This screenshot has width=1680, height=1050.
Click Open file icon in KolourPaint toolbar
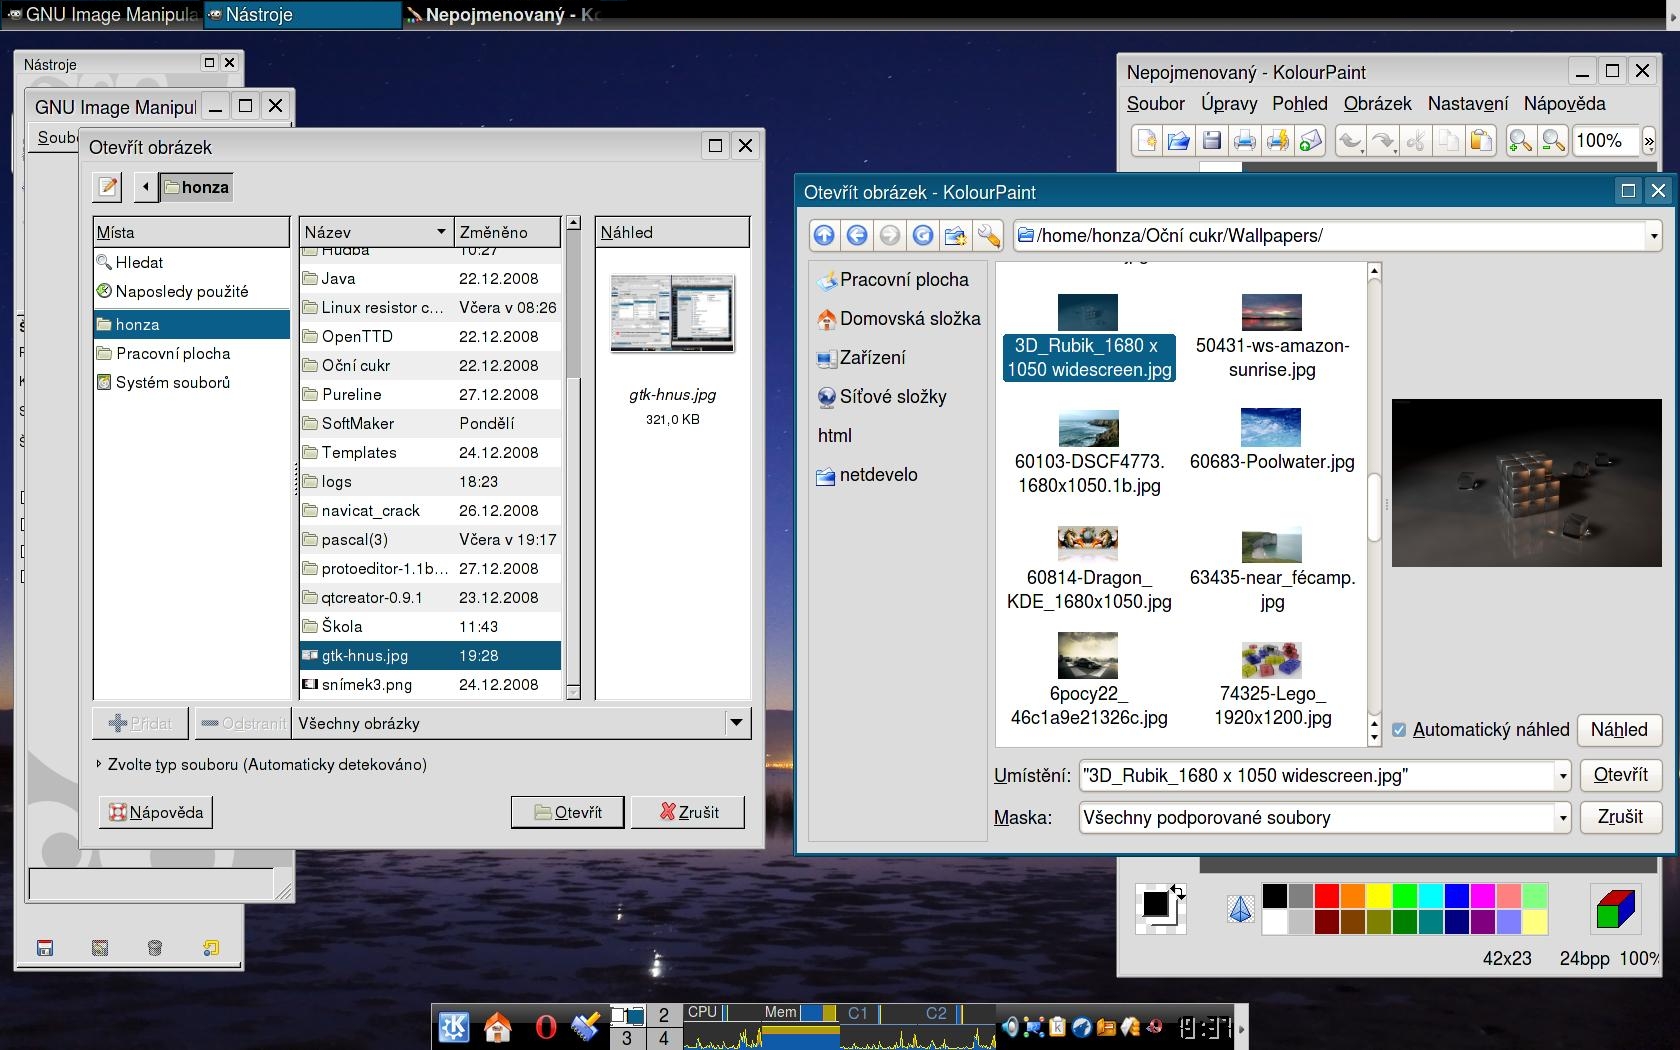tap(1179, 141)
